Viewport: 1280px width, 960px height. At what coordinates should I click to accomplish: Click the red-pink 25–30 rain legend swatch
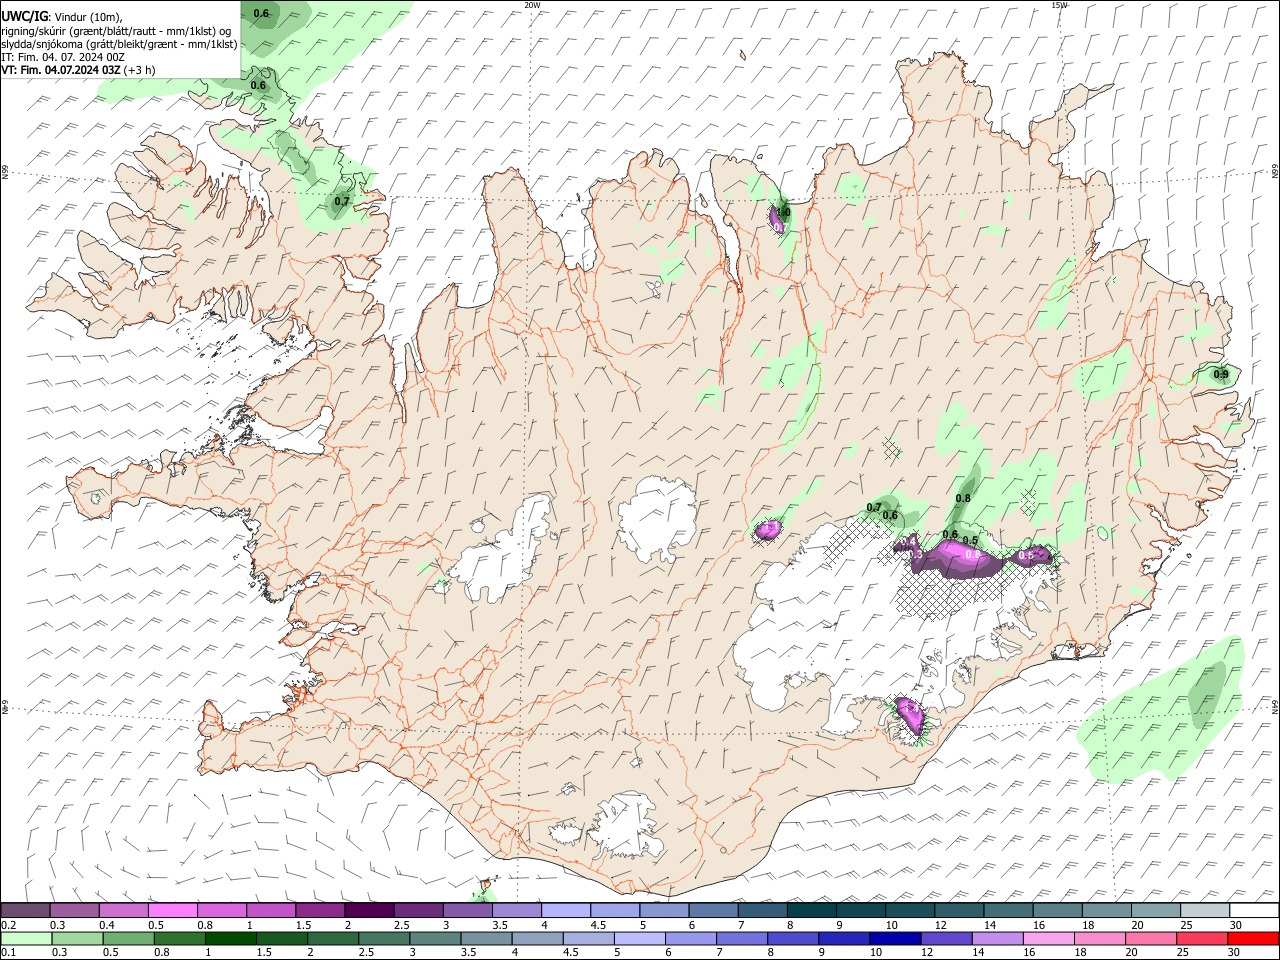pos(1201,938)
